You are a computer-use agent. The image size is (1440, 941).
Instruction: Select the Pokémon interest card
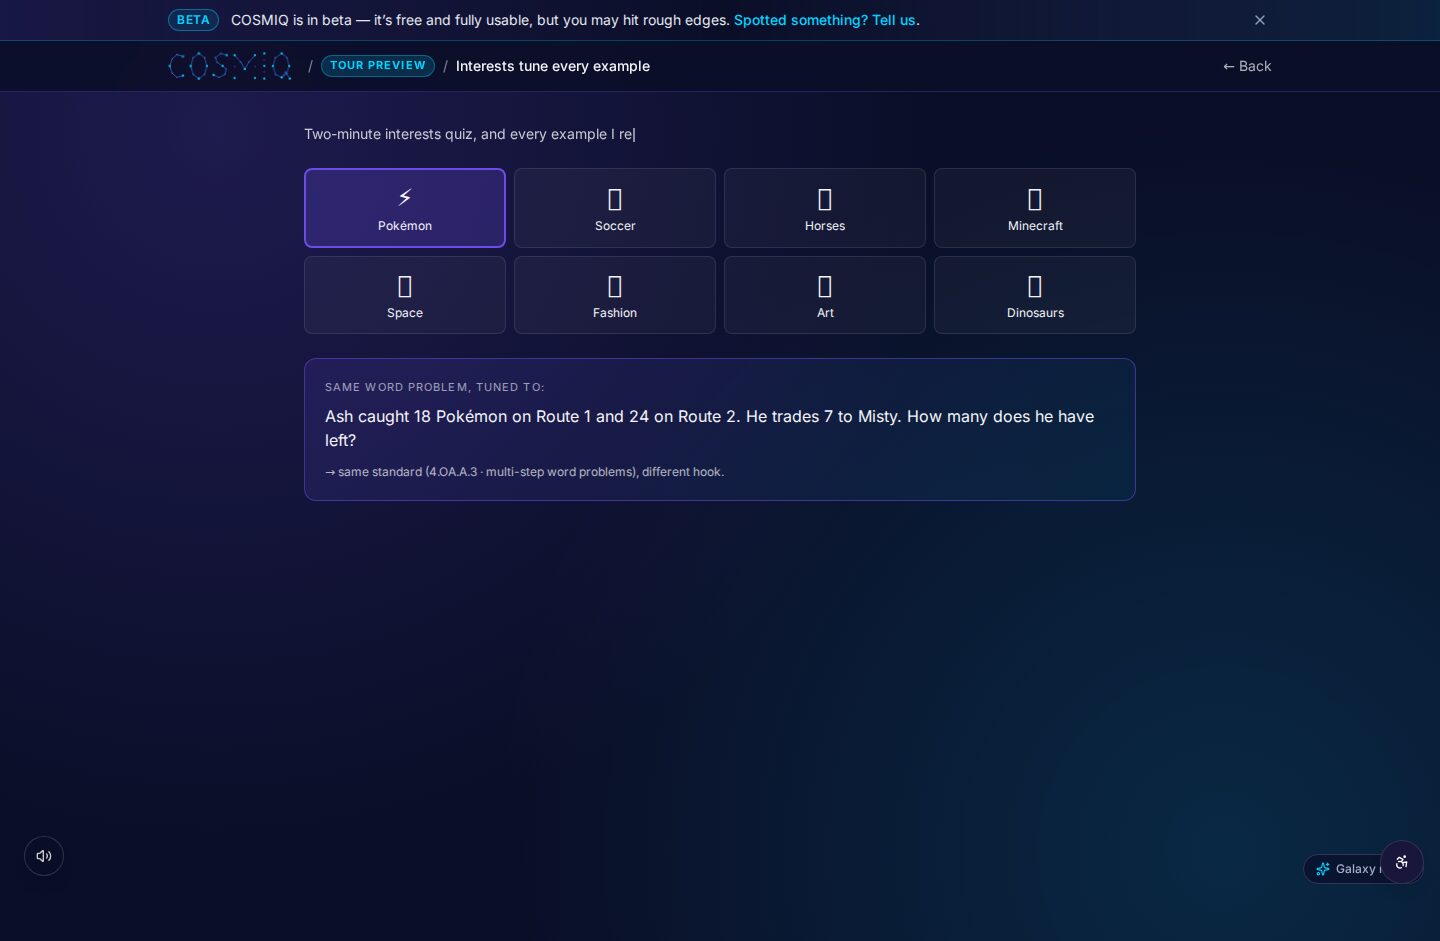tap(405, 208)
